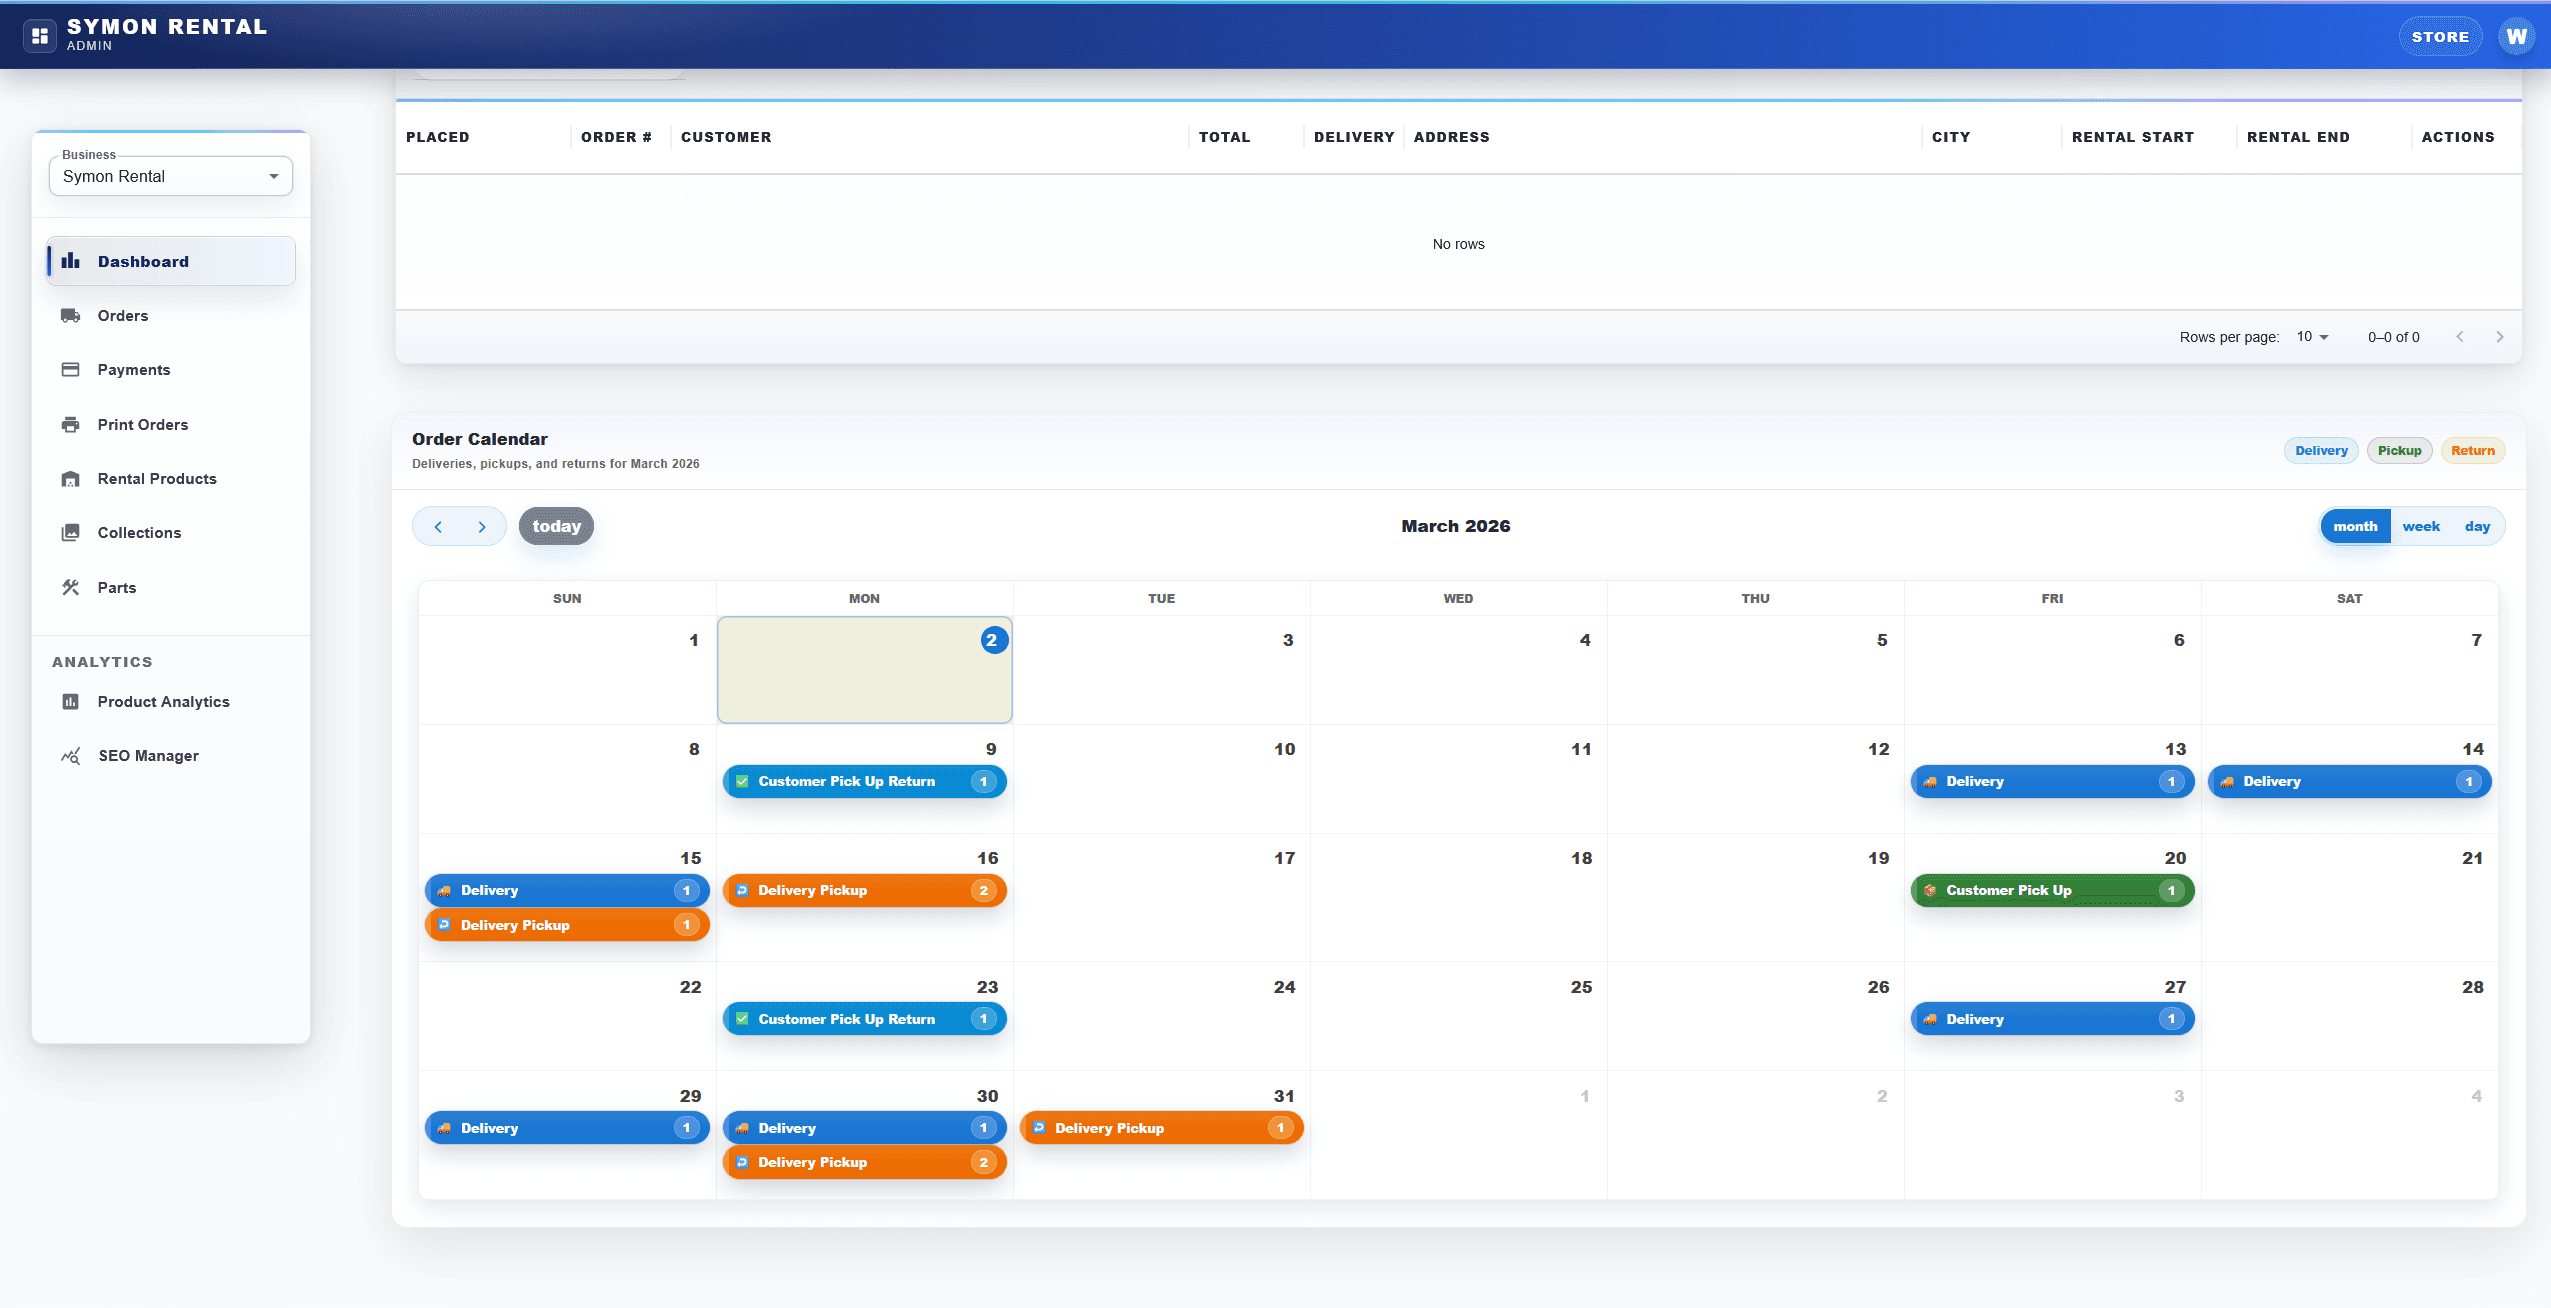Open Parts using the wrench icon
This screenshot has width=2551, height=1308.
click(x=70, y=587)
